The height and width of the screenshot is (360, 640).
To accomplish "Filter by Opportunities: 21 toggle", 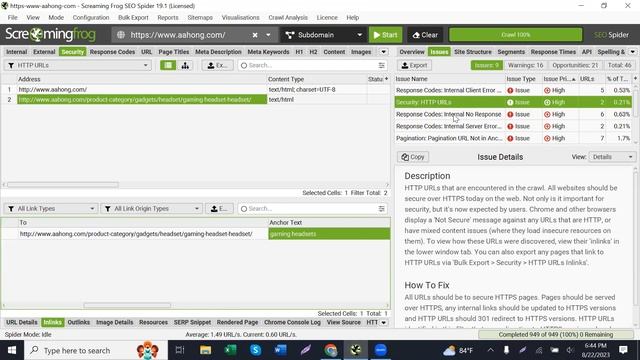I will coord(575,65).
